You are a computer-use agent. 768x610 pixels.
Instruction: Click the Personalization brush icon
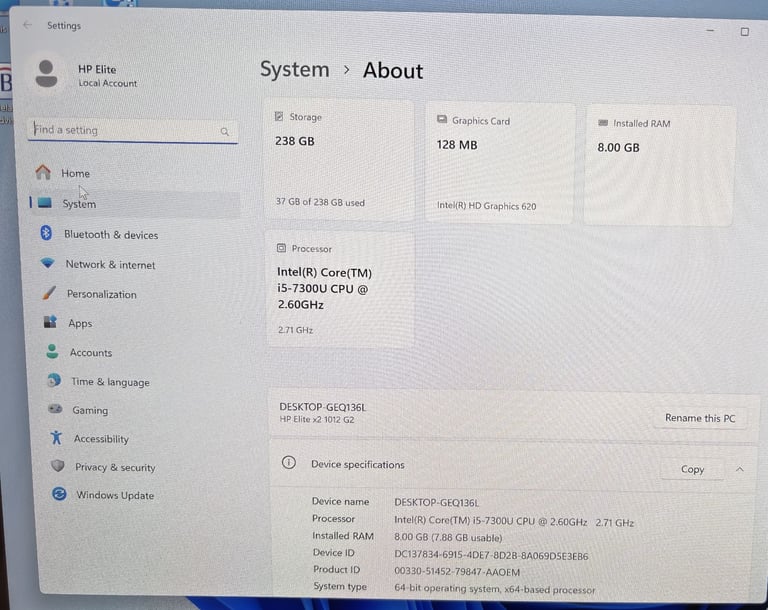[49, 293]
